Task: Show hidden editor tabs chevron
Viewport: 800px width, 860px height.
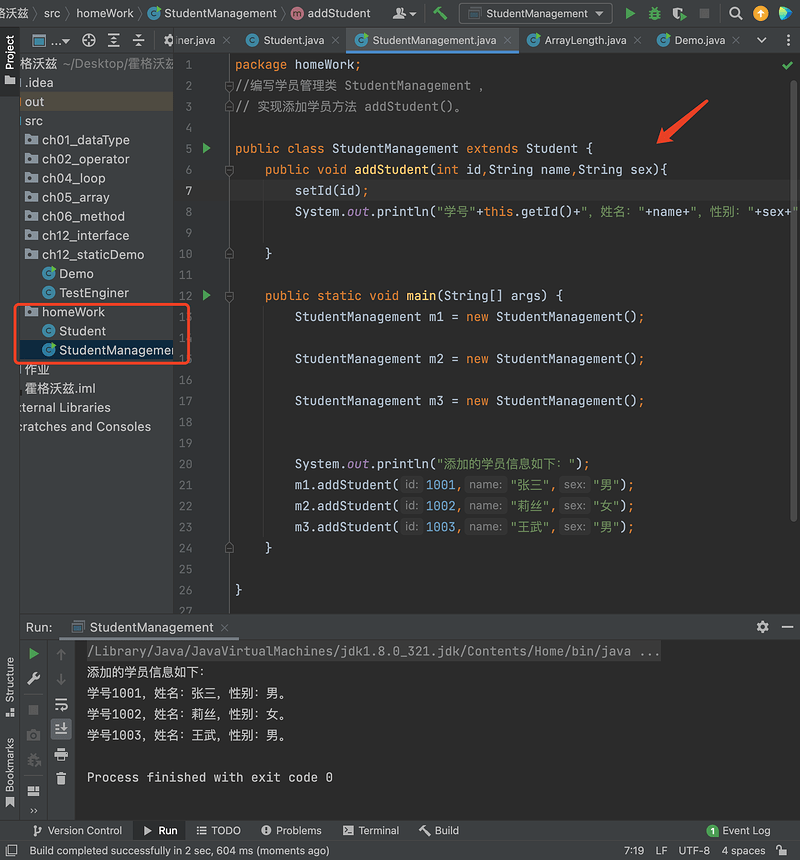Action: pos(762,40)
